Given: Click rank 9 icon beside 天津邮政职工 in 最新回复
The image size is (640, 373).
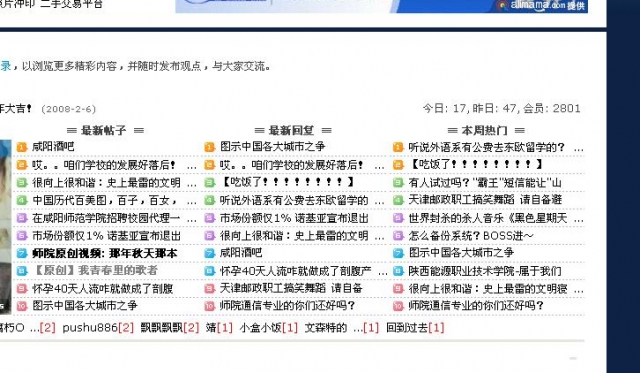Looking at the screenshot, I should pyautogui.click(x=209, y=289).
